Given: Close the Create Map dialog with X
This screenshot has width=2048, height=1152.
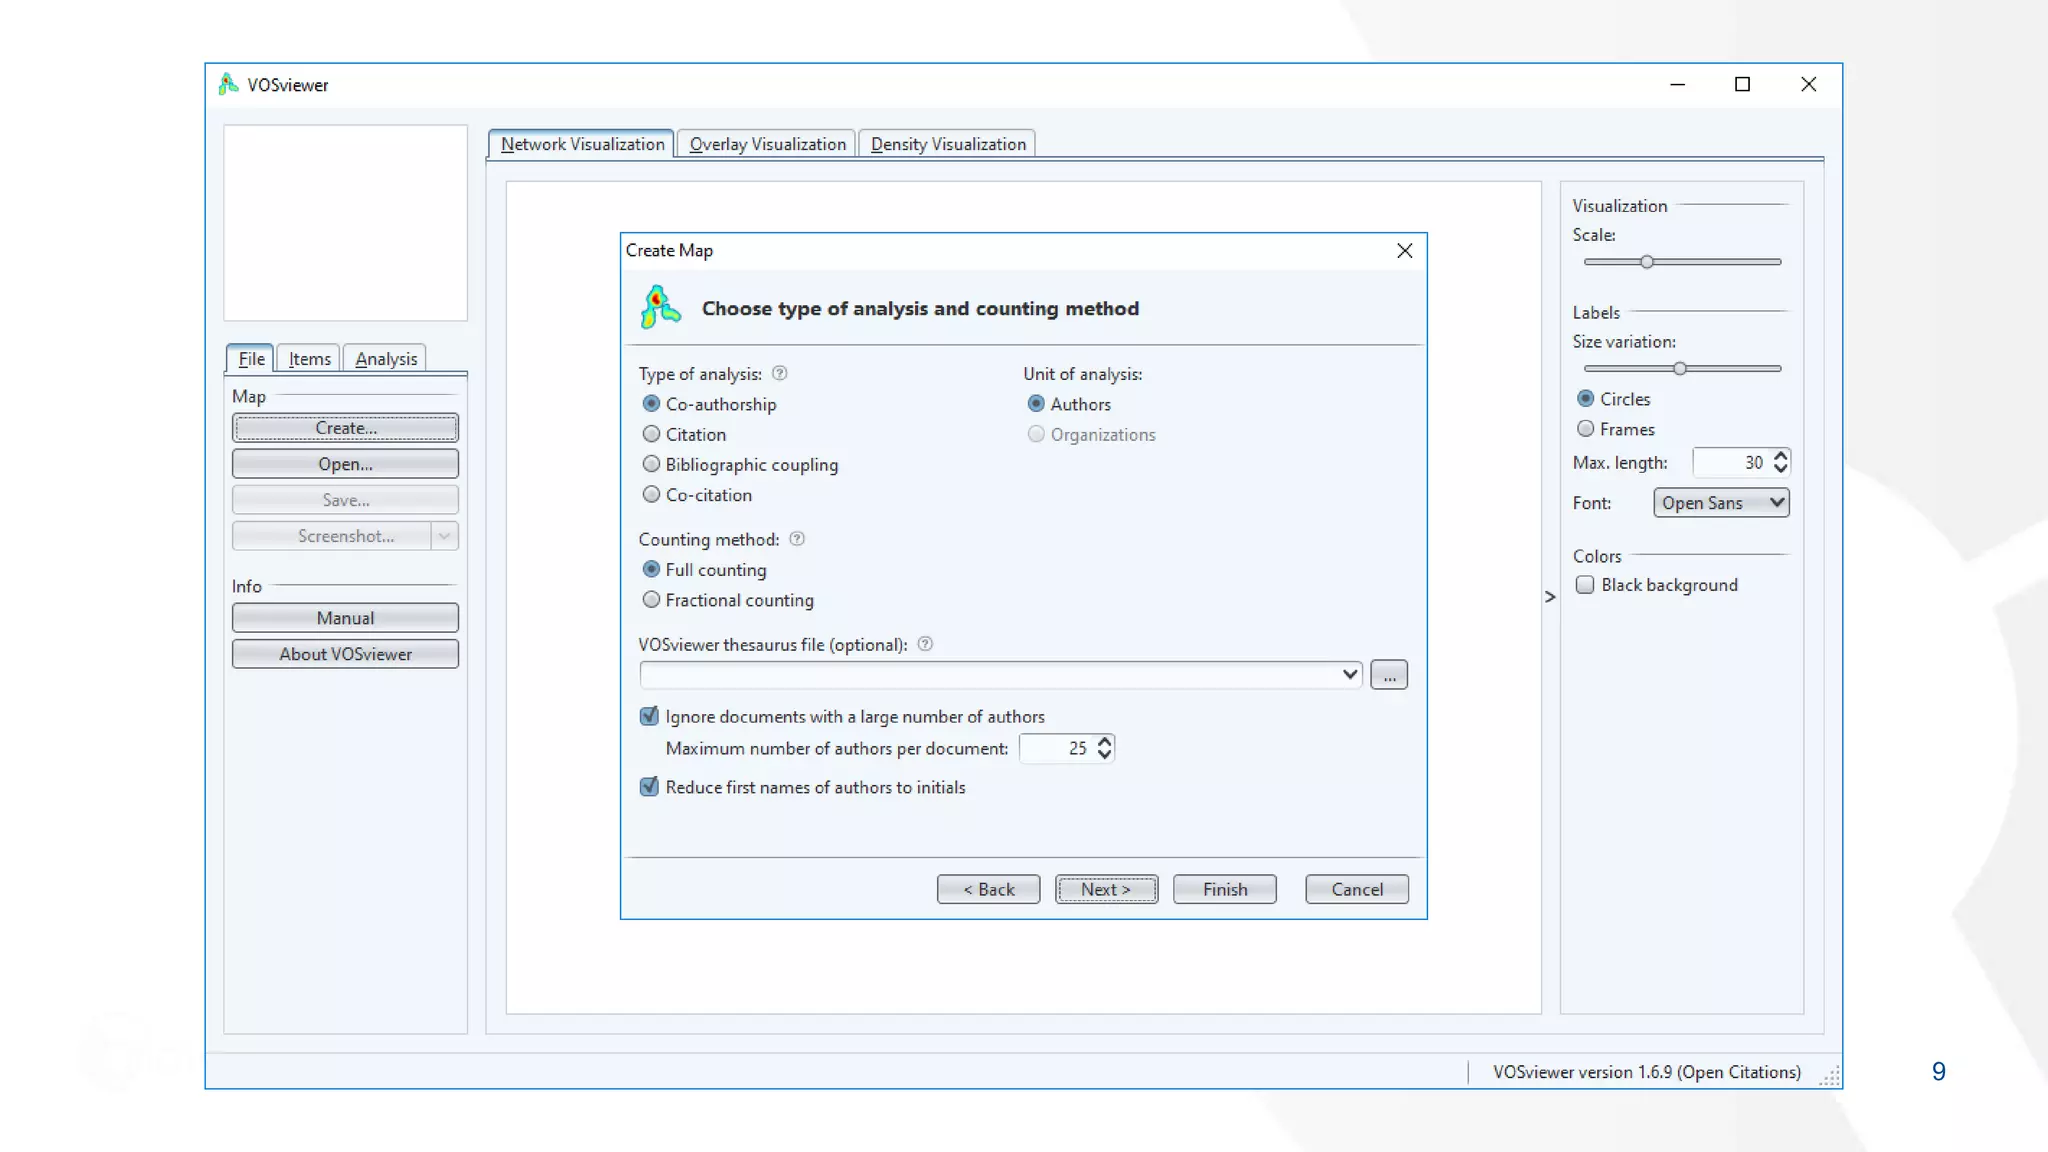Looking at the screenshot, I should [1404, 251].
